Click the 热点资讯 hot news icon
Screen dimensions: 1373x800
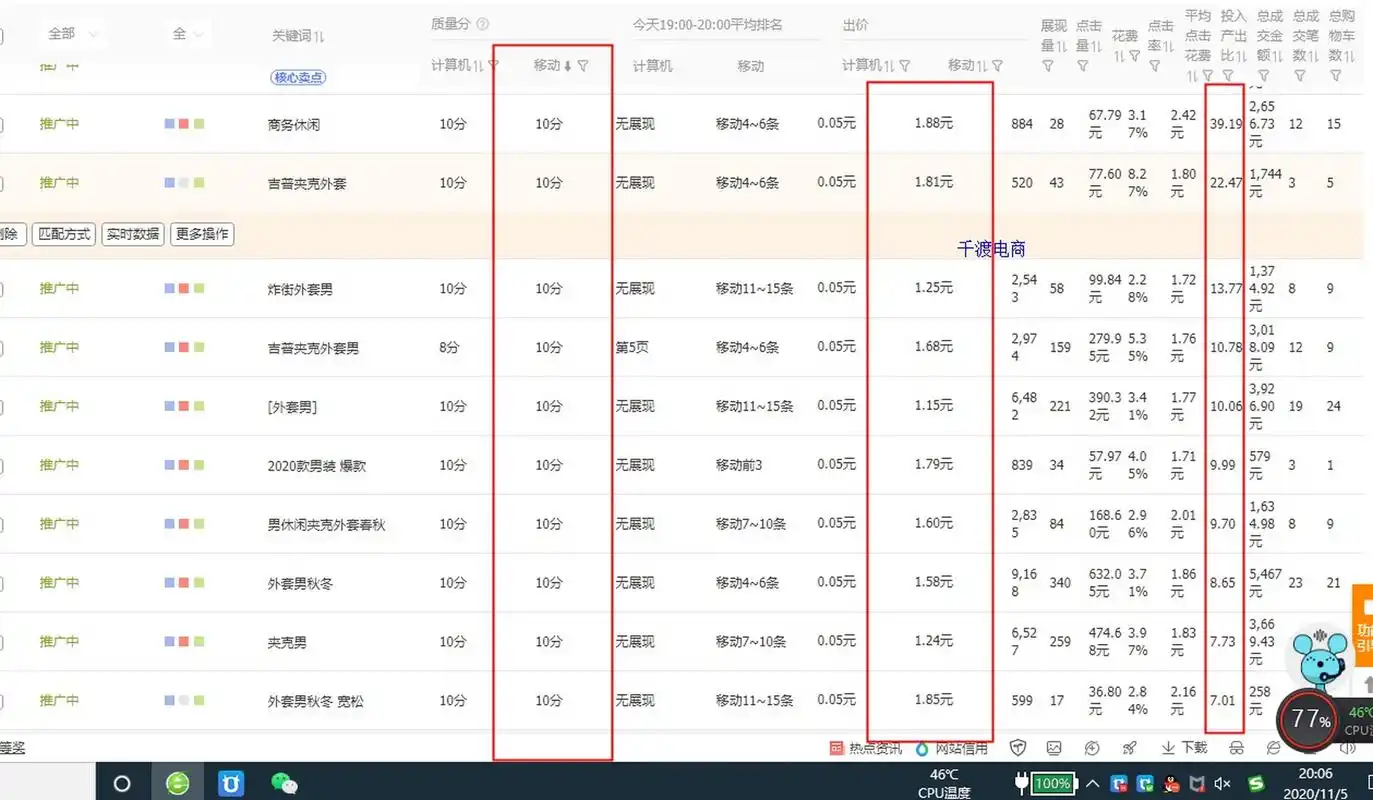pyautogui.click(x=838, y=747)
